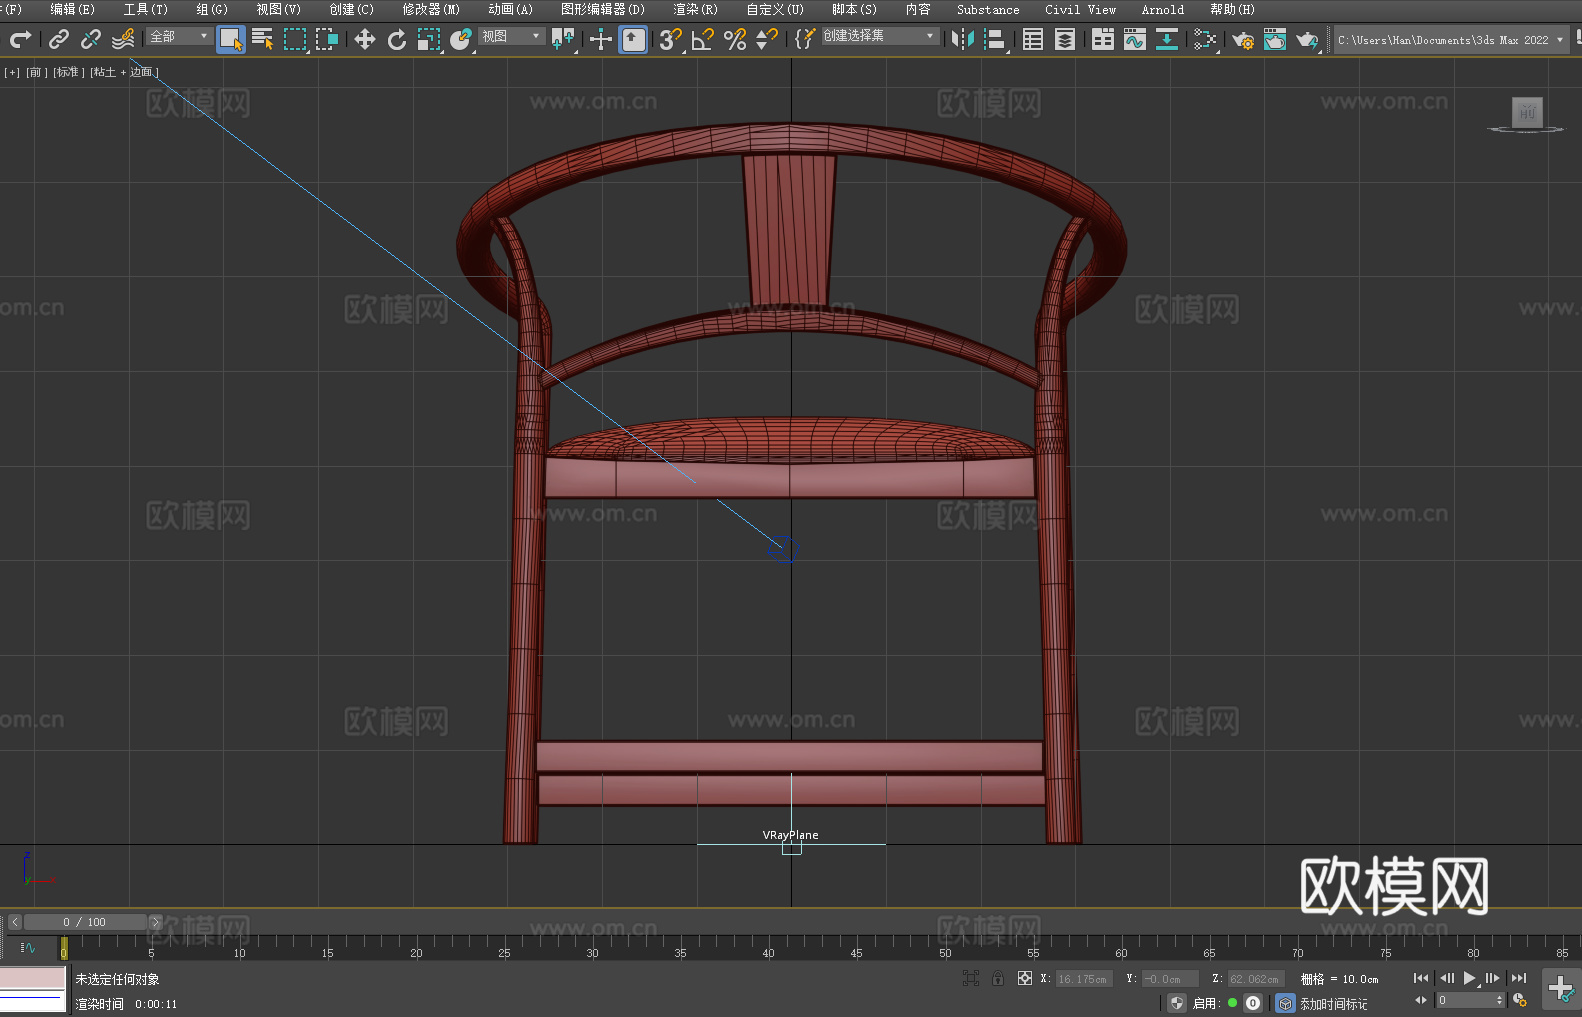Click the [前] viewport view label
1582x1017 pixels.
pyautogui.click(x=37, y=72)
